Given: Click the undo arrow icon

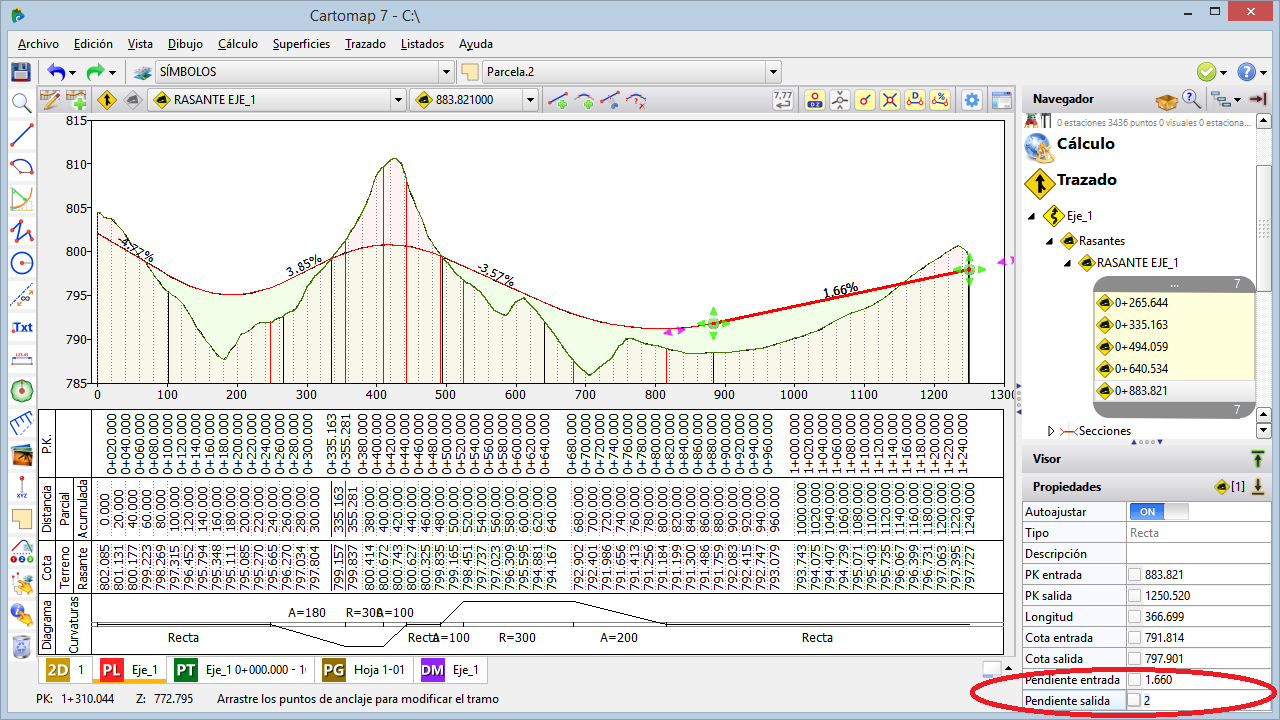Looking at the screenshot, I should coord(56,72).
